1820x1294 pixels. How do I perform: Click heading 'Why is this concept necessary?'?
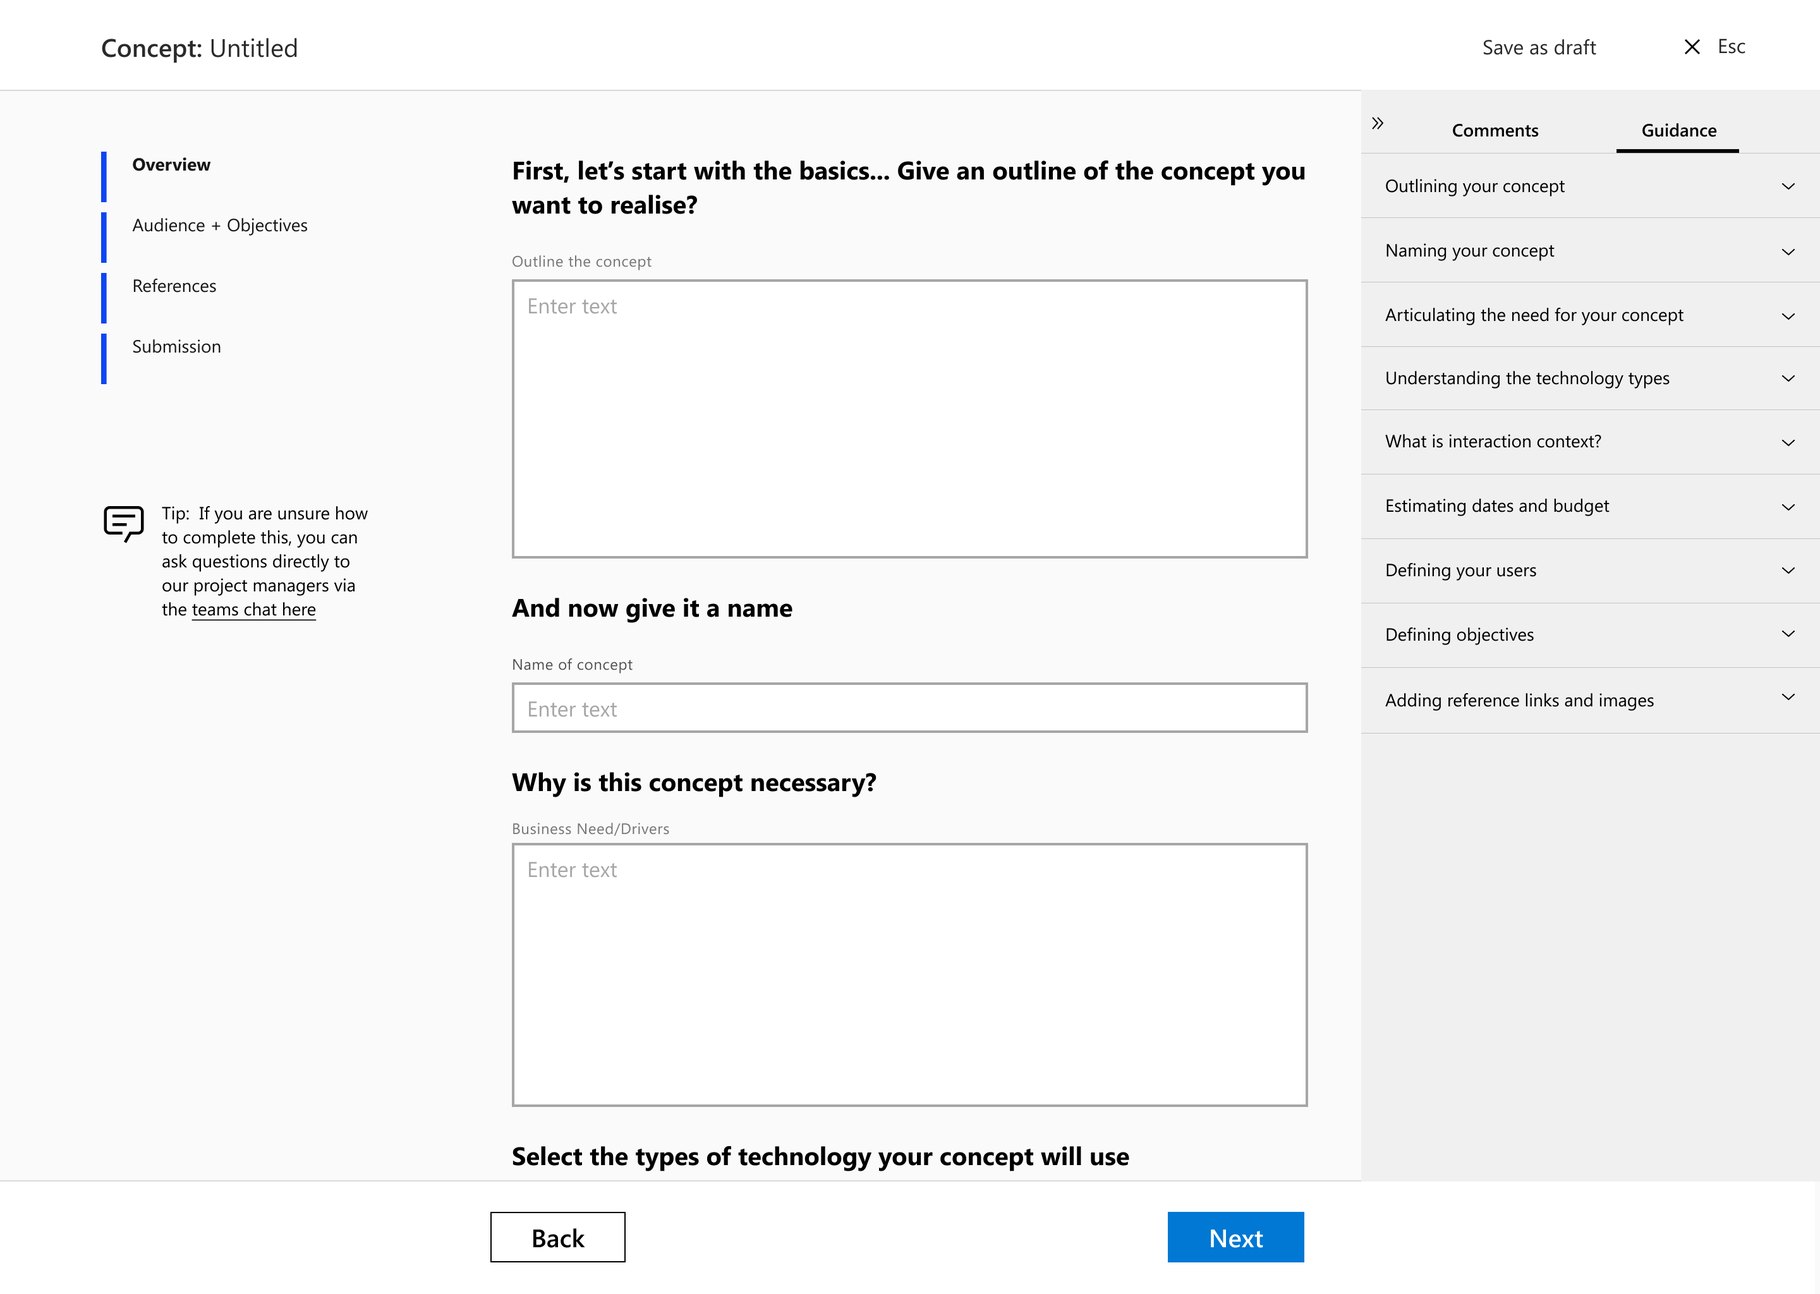[x=694, y=783]
